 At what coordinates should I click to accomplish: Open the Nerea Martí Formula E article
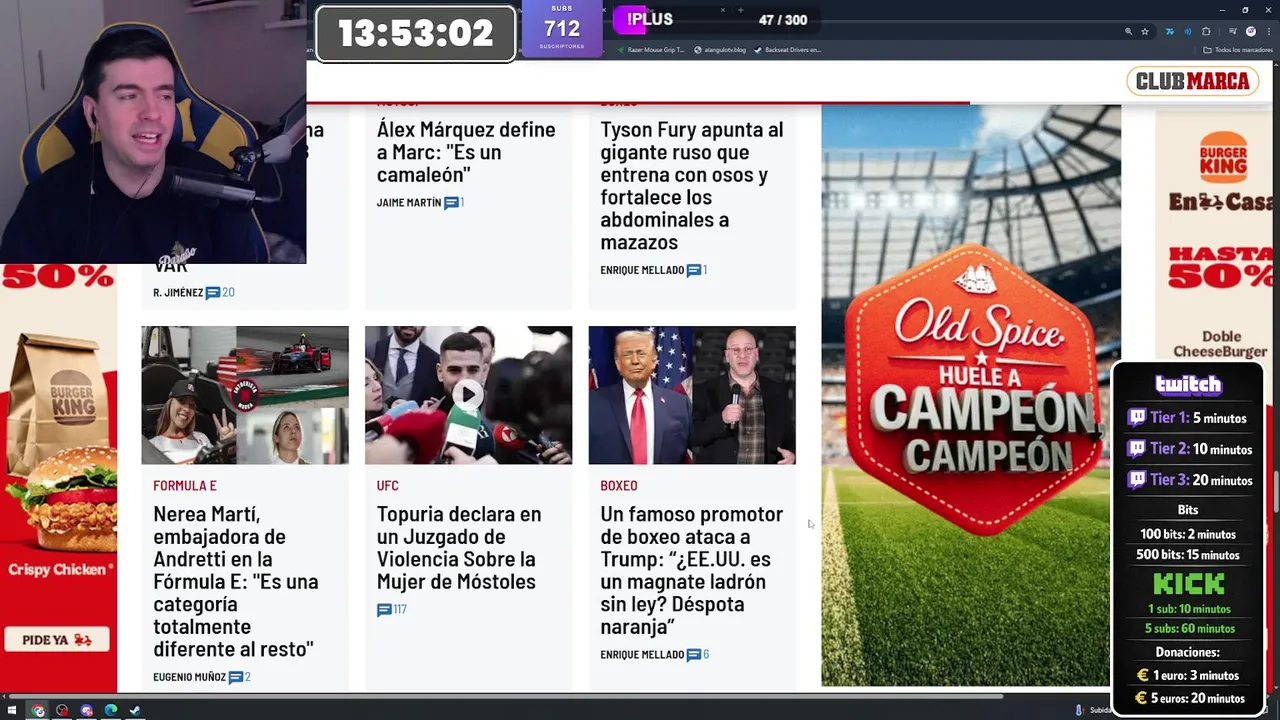(236, 581)
